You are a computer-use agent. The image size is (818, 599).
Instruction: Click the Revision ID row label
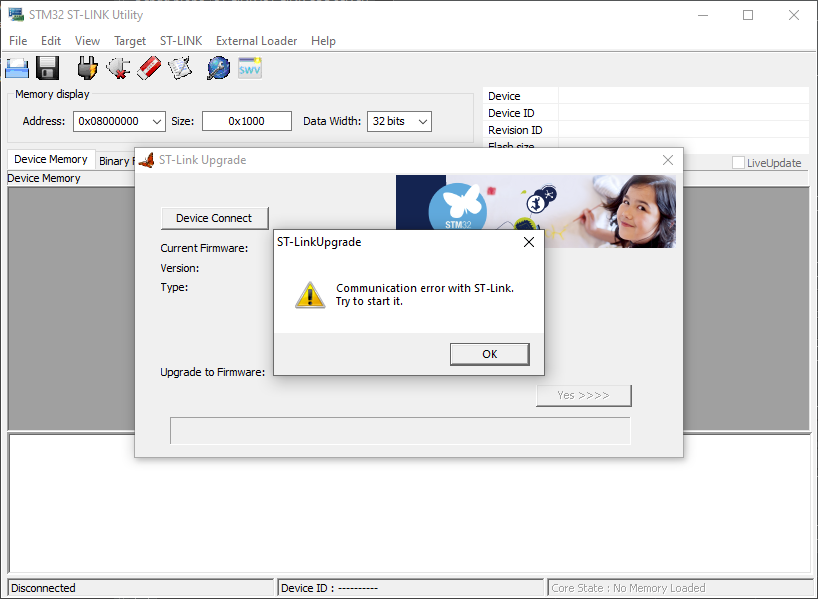point(515,130)
